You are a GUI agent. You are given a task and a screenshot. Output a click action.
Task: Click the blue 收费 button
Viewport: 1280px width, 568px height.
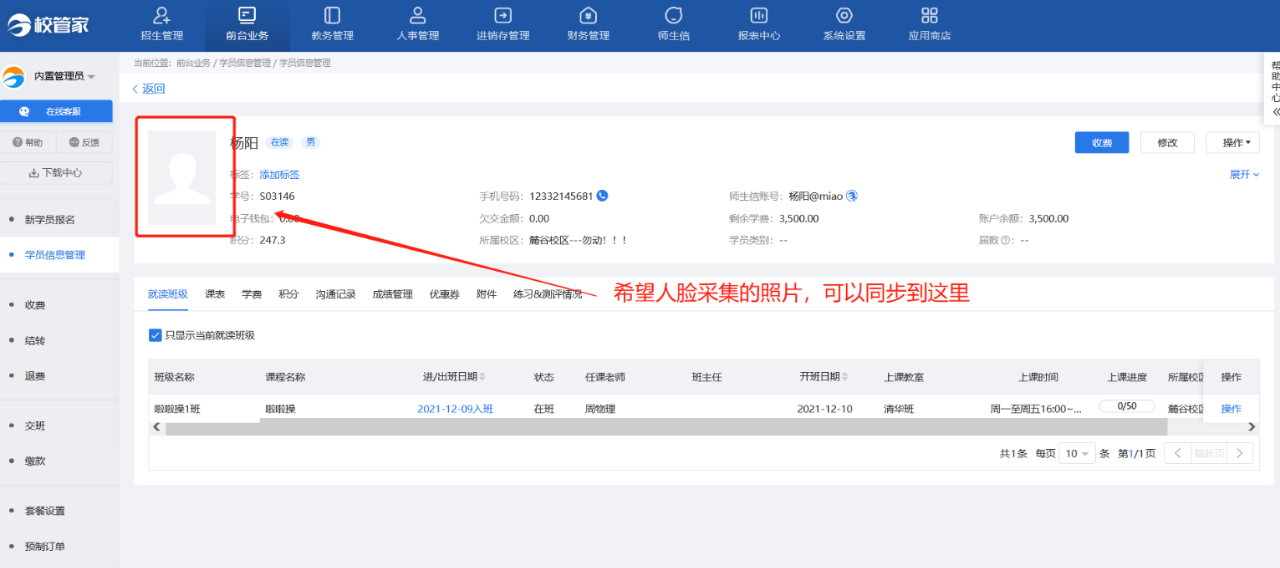[1101, 143]
